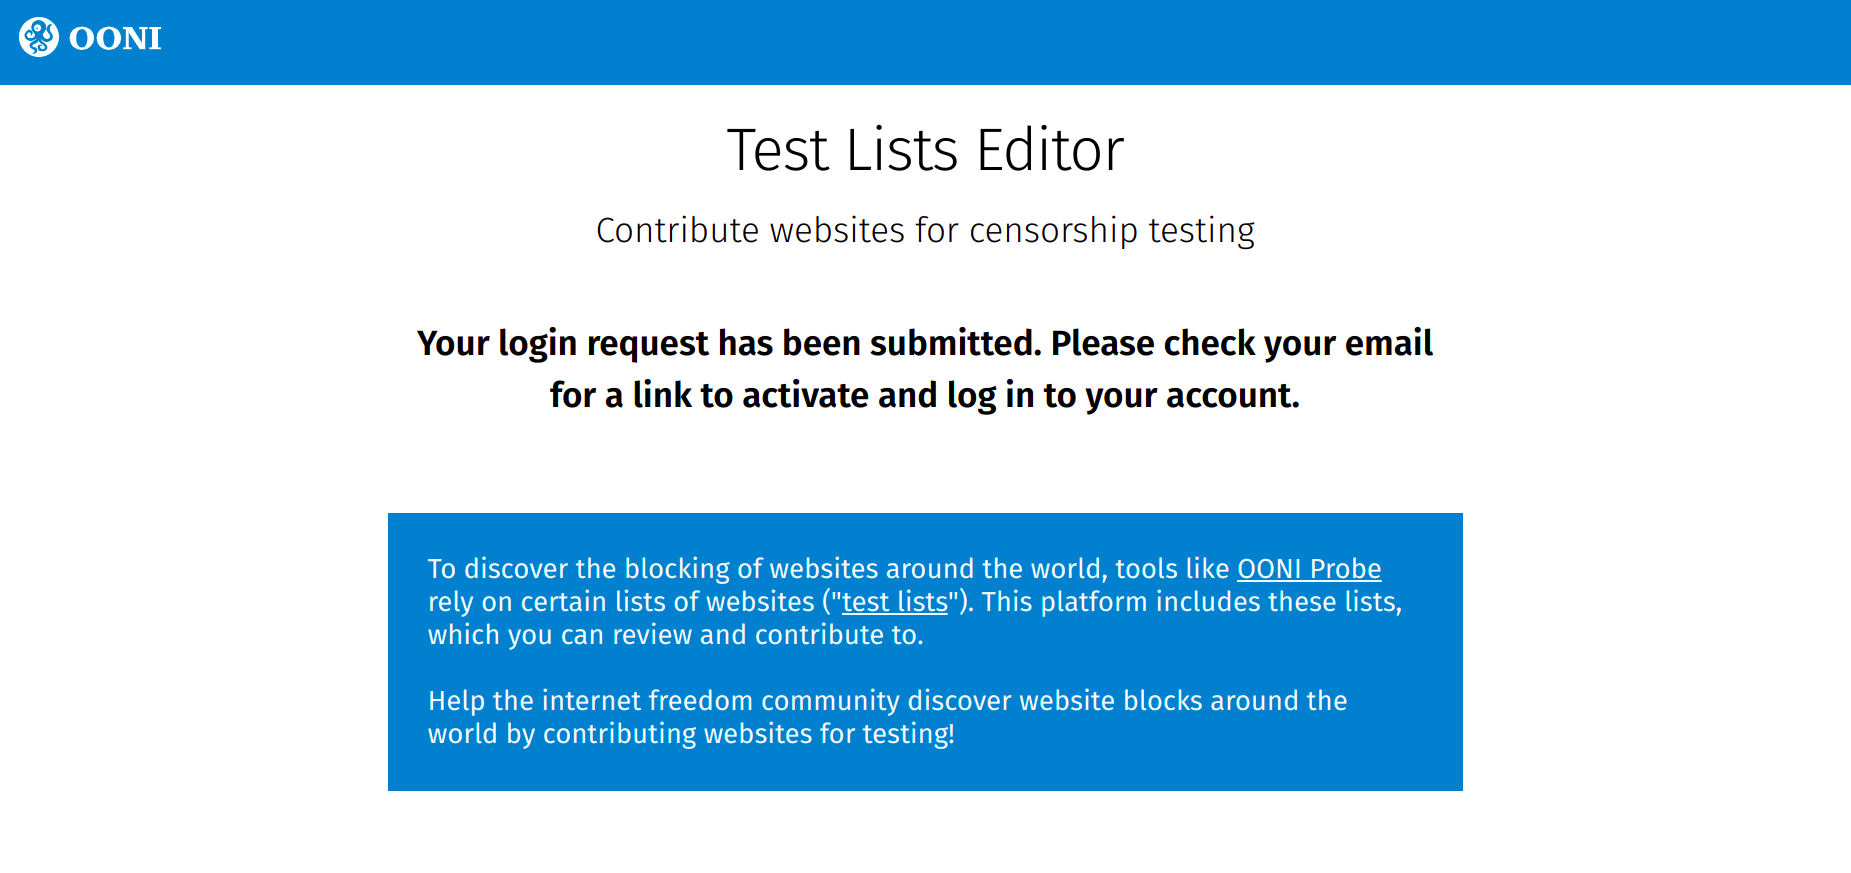Click the "for a link to activate" line
The height and width of the screenshot is (873, 1851).
pos(924,395)
